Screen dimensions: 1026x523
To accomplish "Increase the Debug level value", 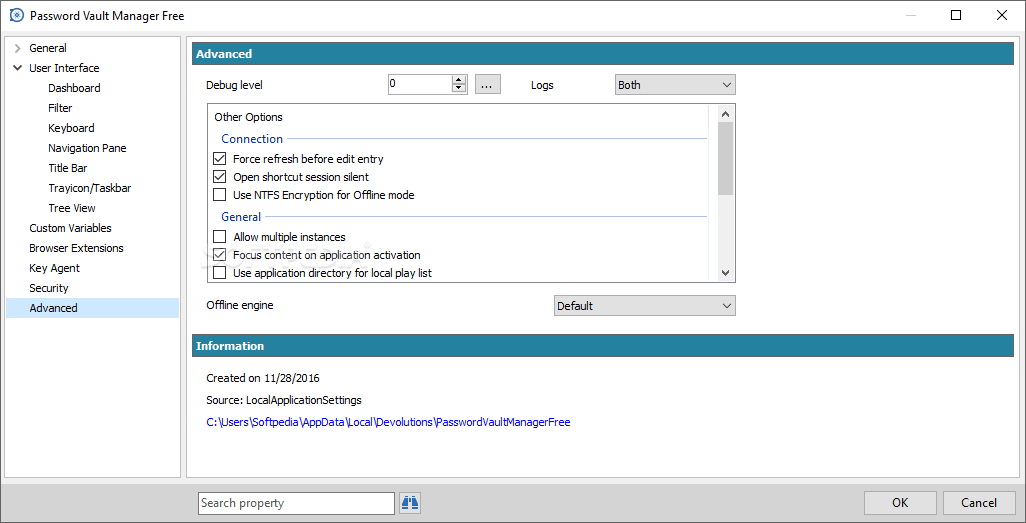I will (x=459, y=80).
